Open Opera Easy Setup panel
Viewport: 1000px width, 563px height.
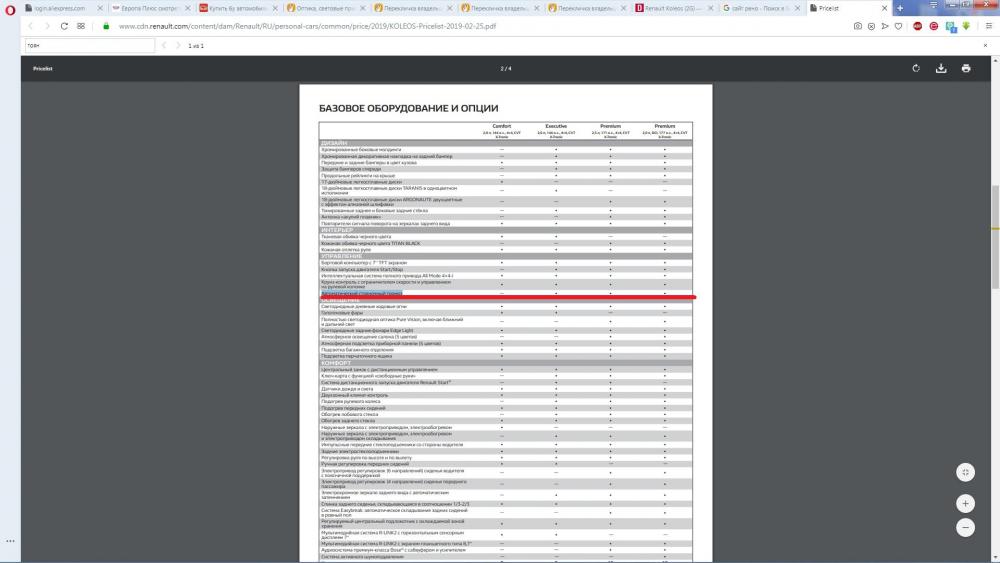point(989,26)
